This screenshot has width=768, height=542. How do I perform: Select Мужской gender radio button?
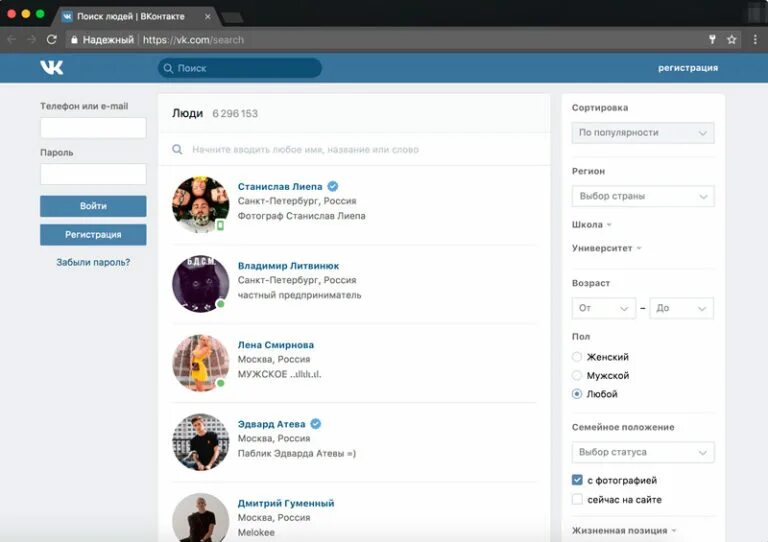pyautogui.click(x=577, y=376)
